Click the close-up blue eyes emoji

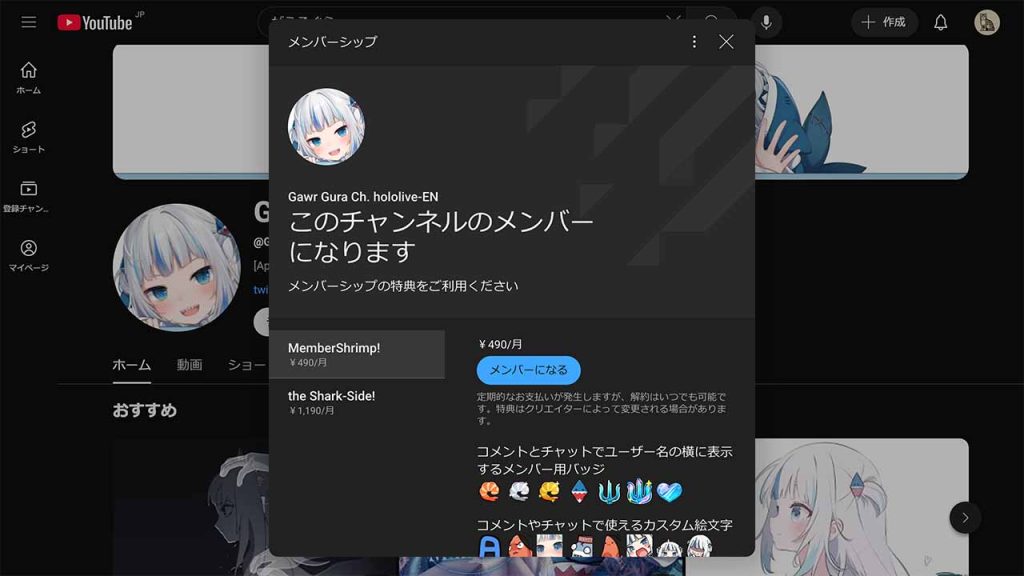[549, 546]
